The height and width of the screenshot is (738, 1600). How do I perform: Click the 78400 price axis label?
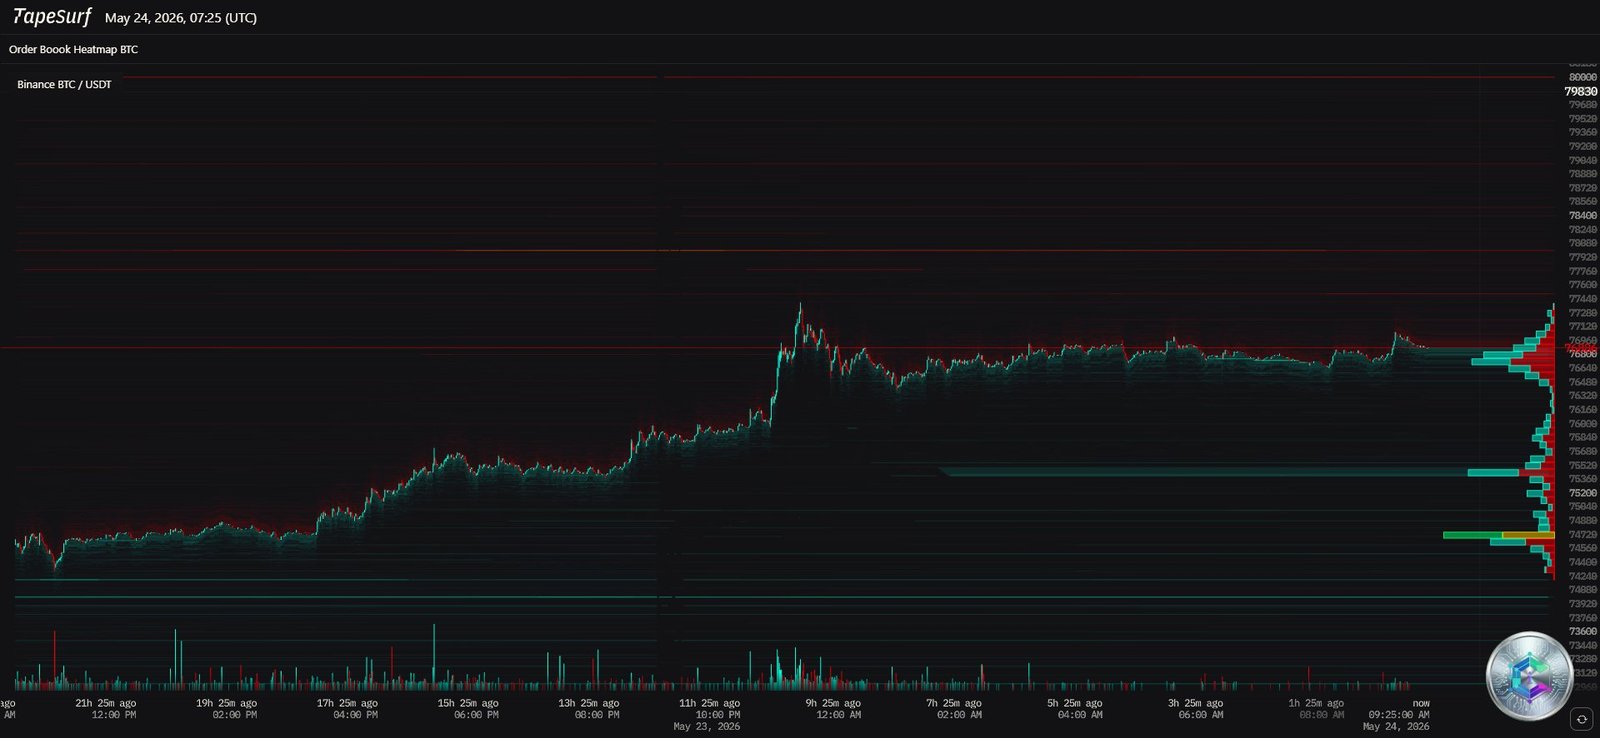coord(1583,215)
